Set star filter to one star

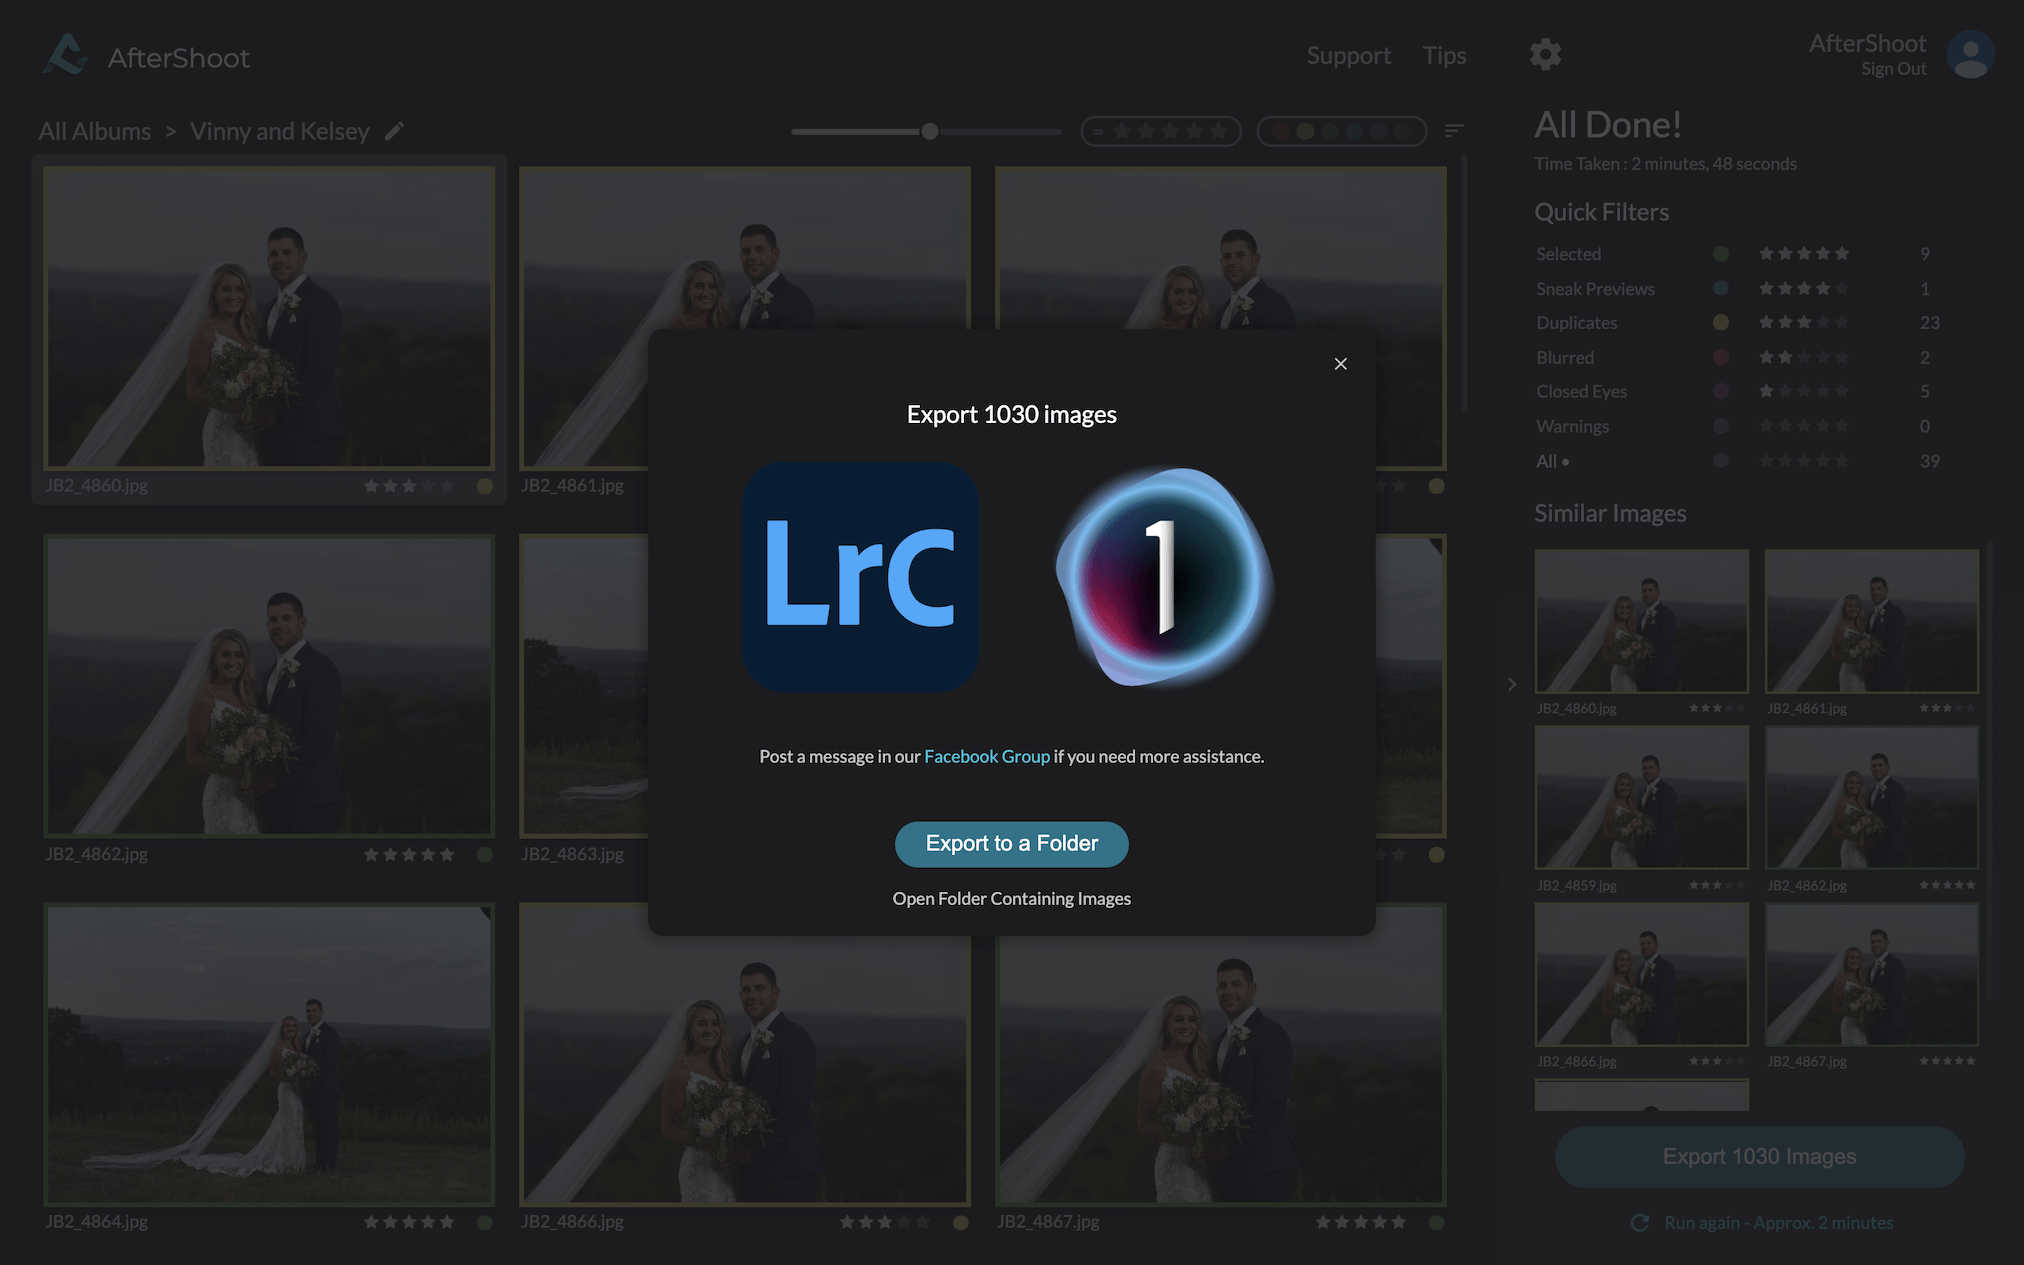point(1122,131)
